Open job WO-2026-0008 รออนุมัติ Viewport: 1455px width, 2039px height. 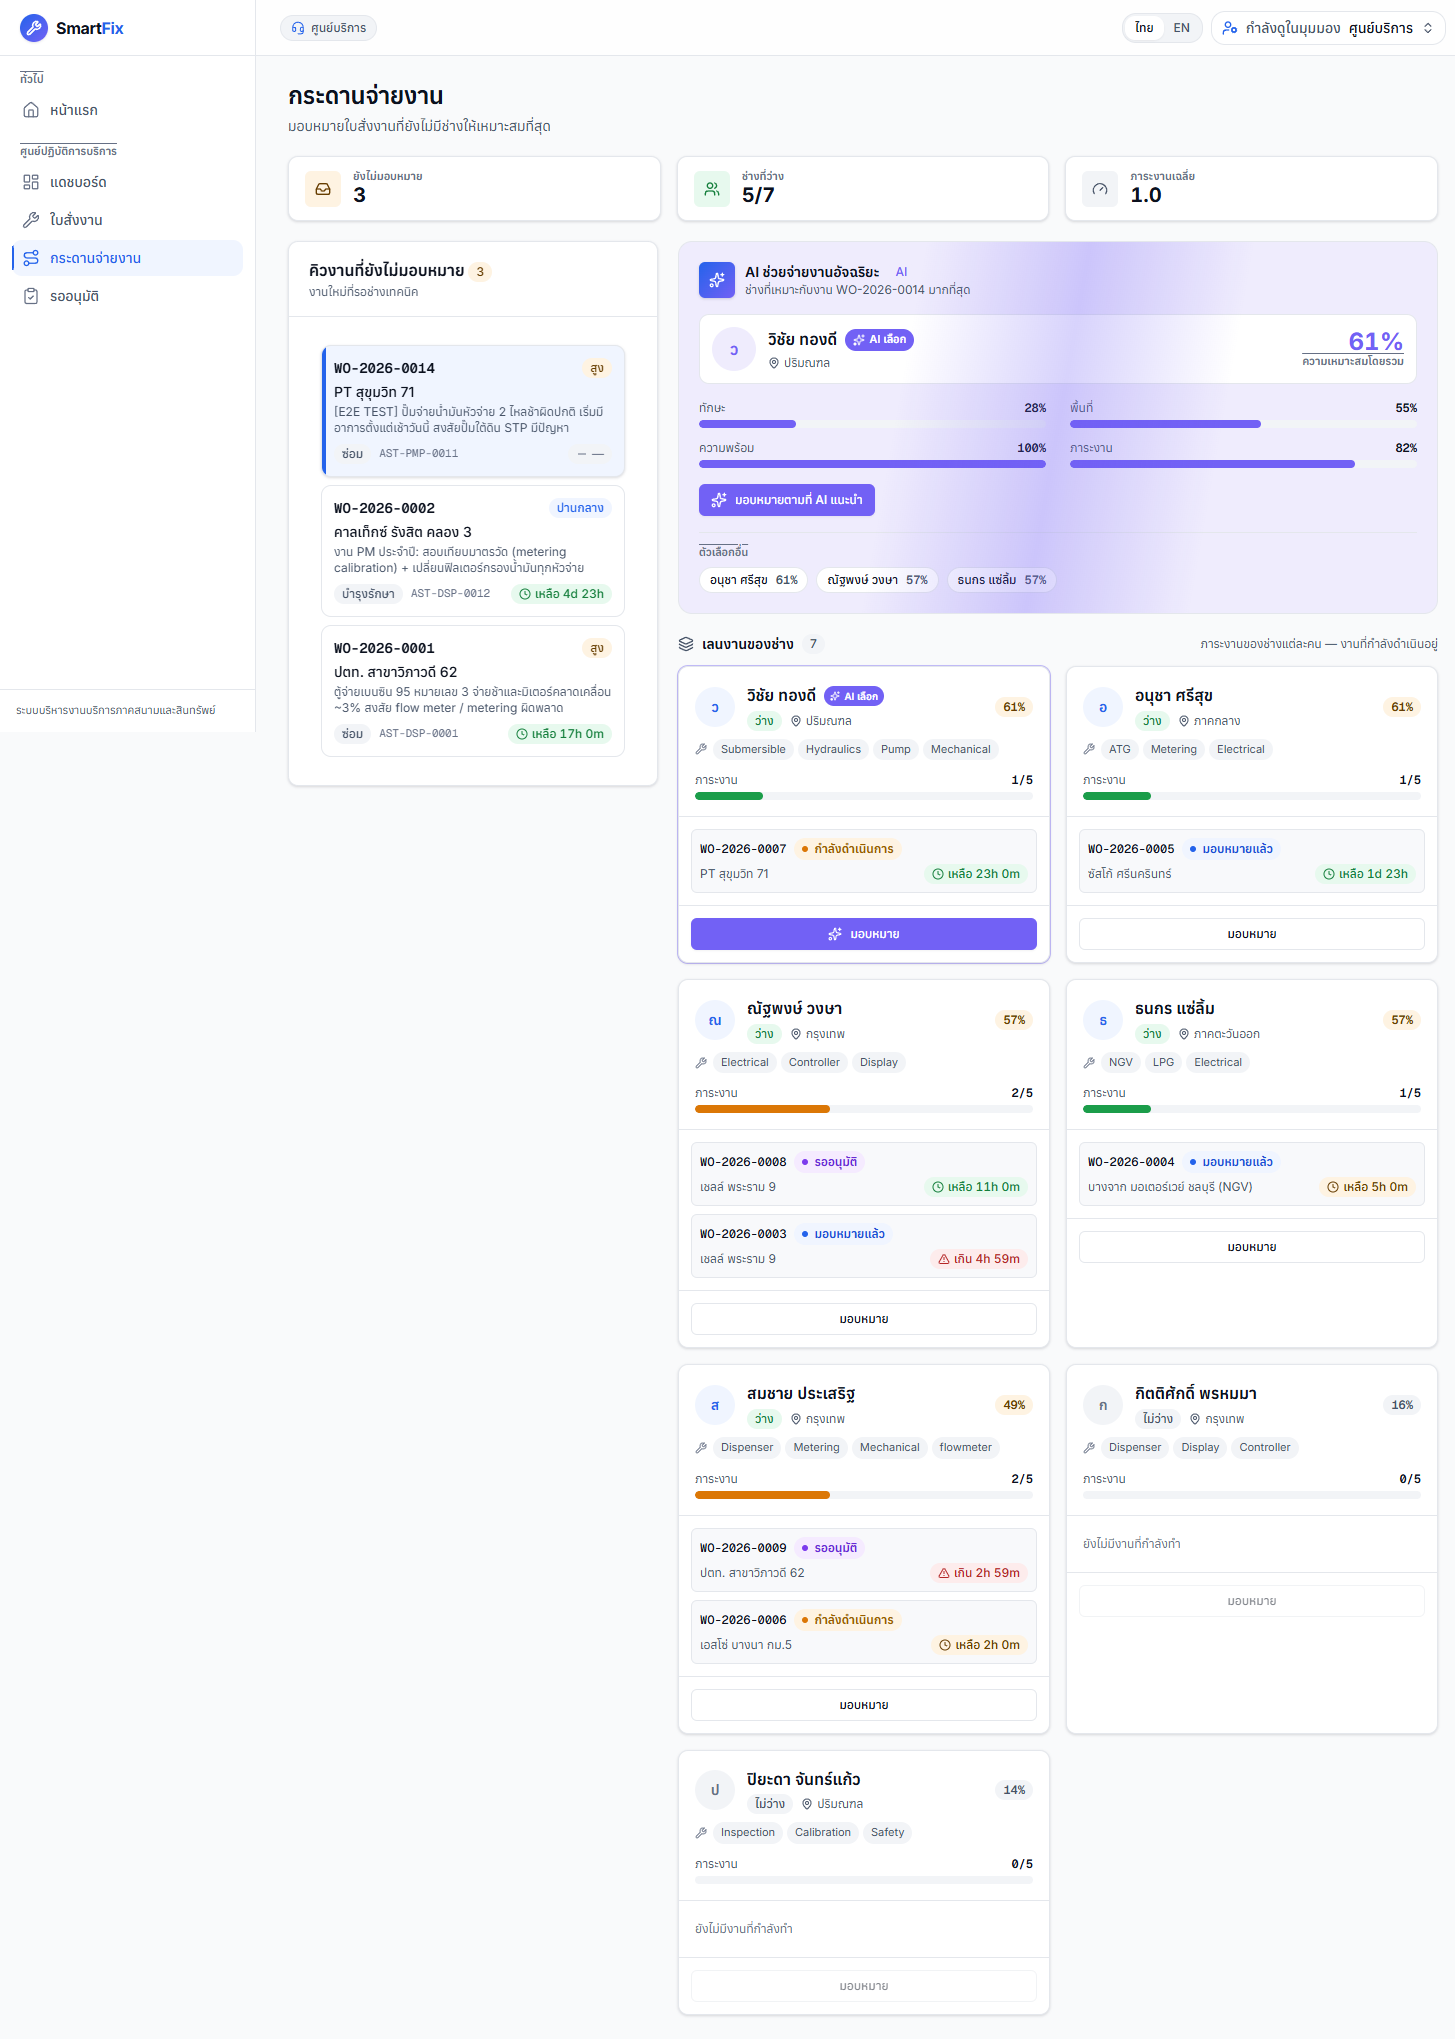click(864, 1174)
